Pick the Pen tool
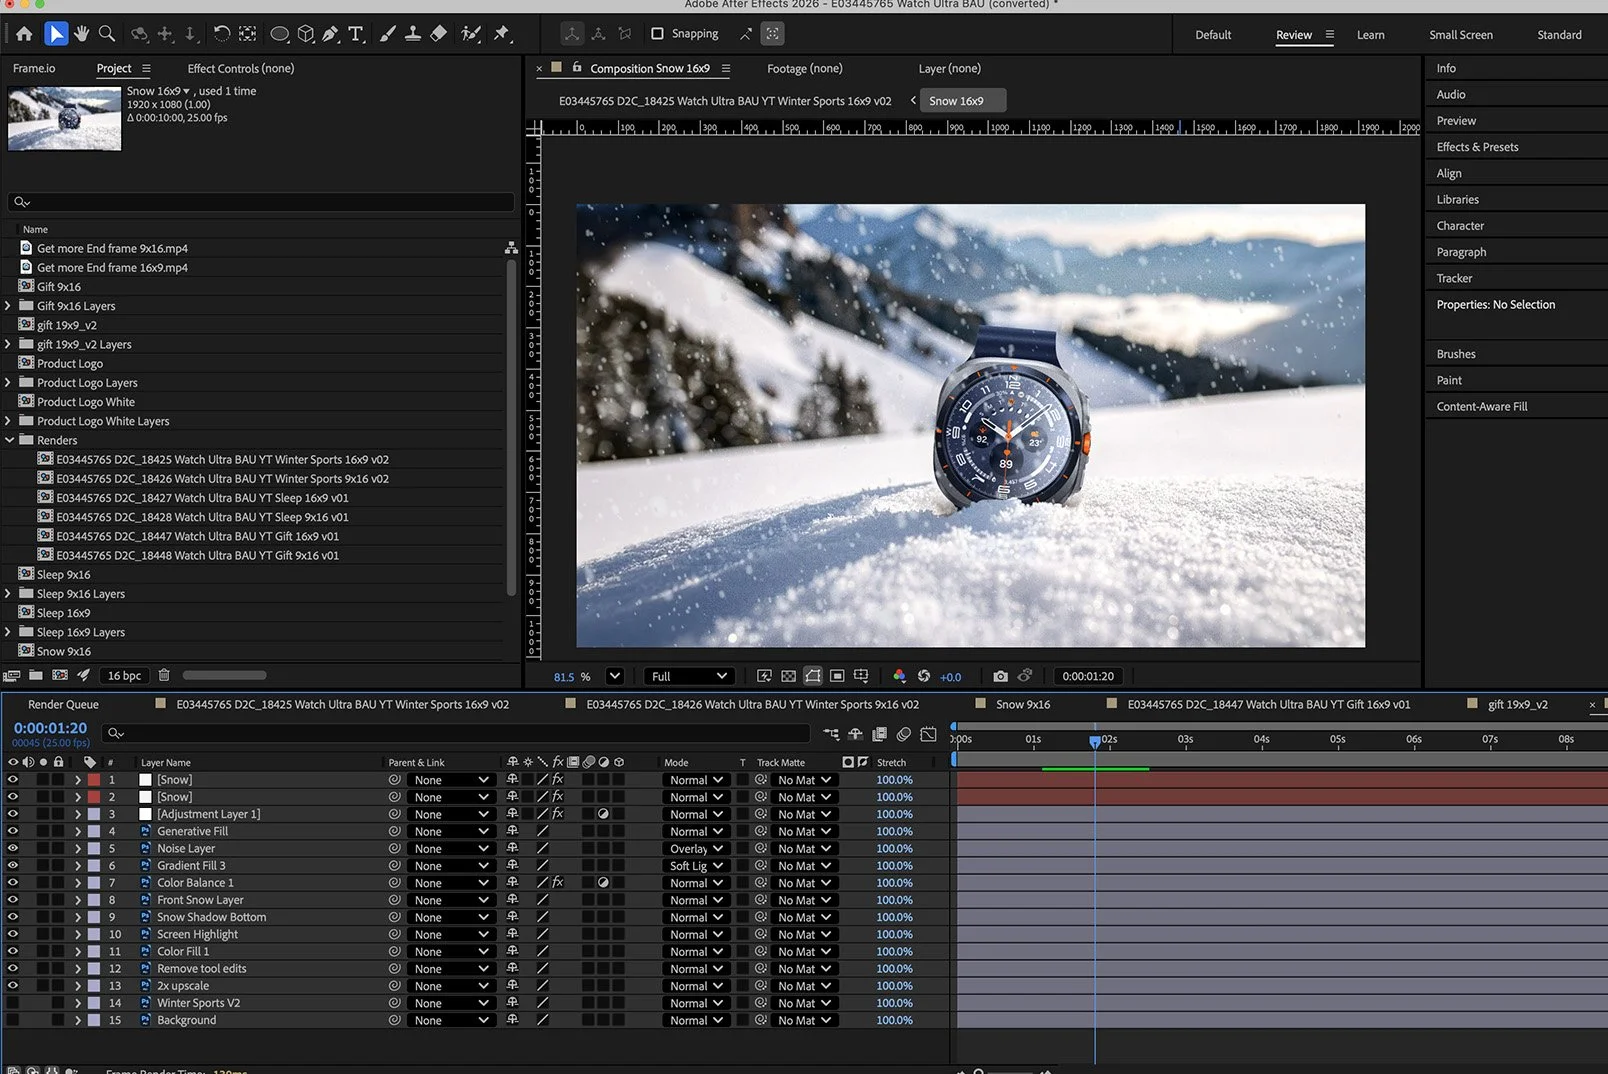This screenshot has height=1074, width=1608. (x=330, y=34)
